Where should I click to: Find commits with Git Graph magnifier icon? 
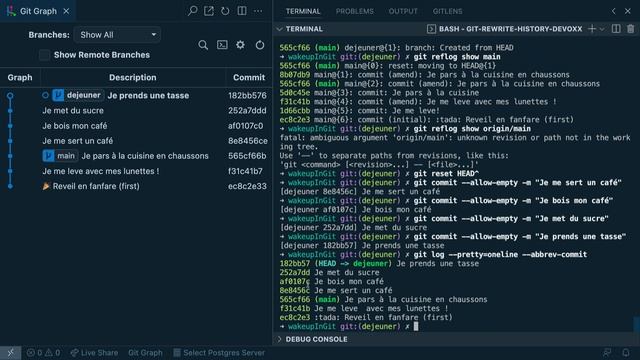tap(203, 45)
